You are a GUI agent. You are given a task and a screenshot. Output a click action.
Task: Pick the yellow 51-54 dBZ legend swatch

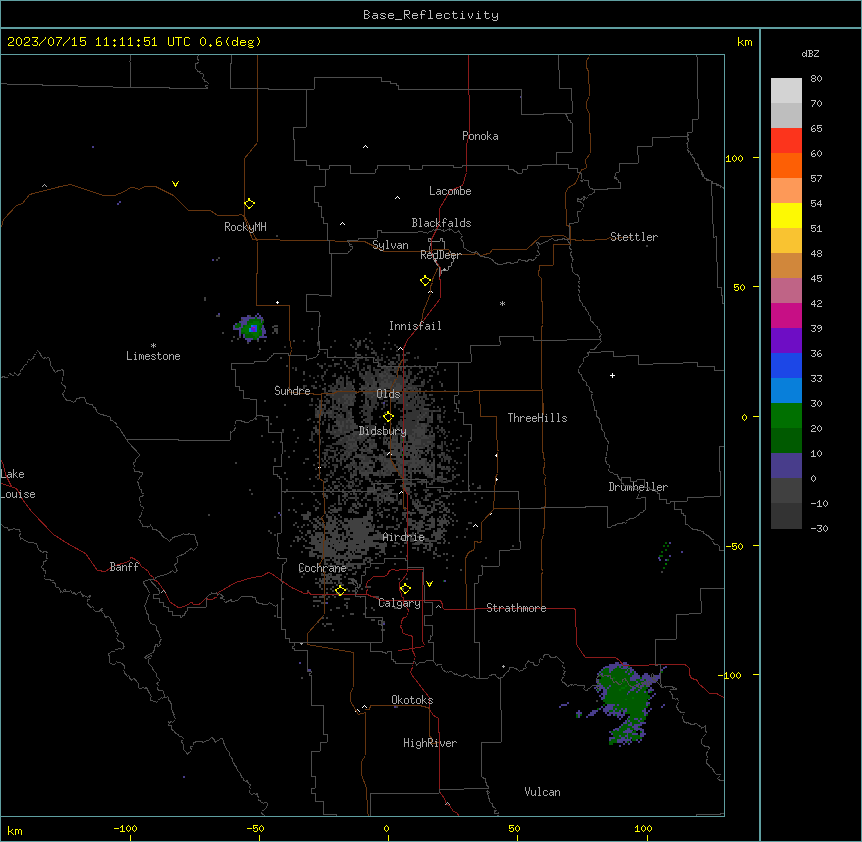pyautogui.click(x=786, y=215)
